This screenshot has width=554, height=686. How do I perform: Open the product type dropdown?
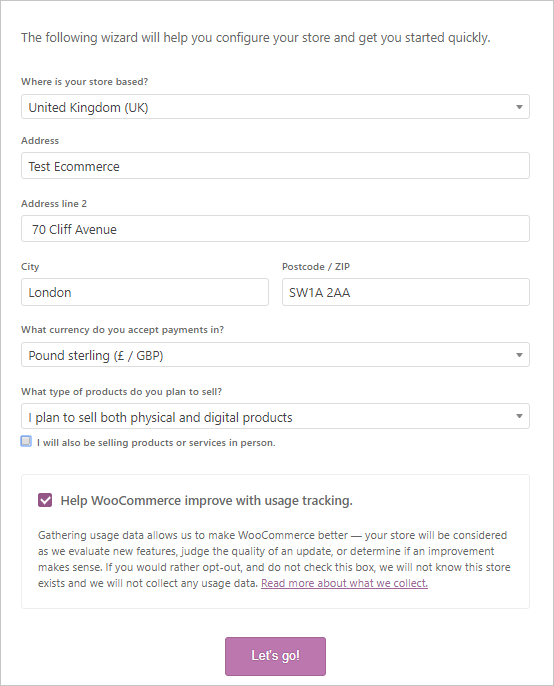(x=275, y=416)
